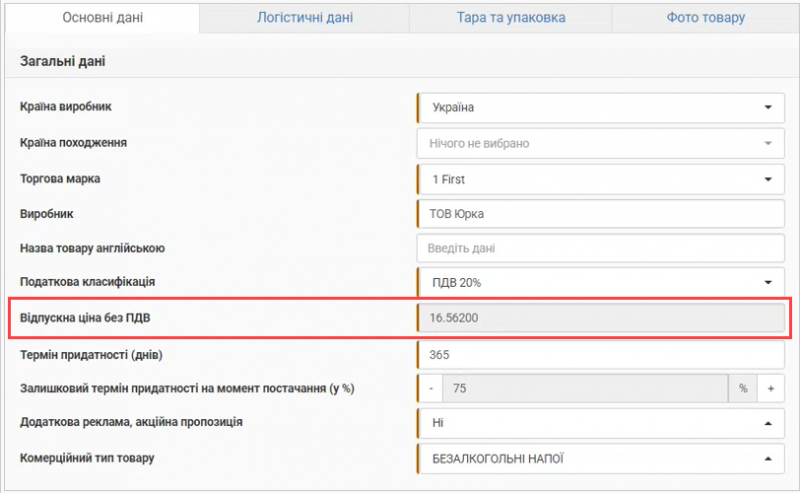Click the Загальні дані section header
The width and height of the screenshot is (800, 493).
pos(63,62)
